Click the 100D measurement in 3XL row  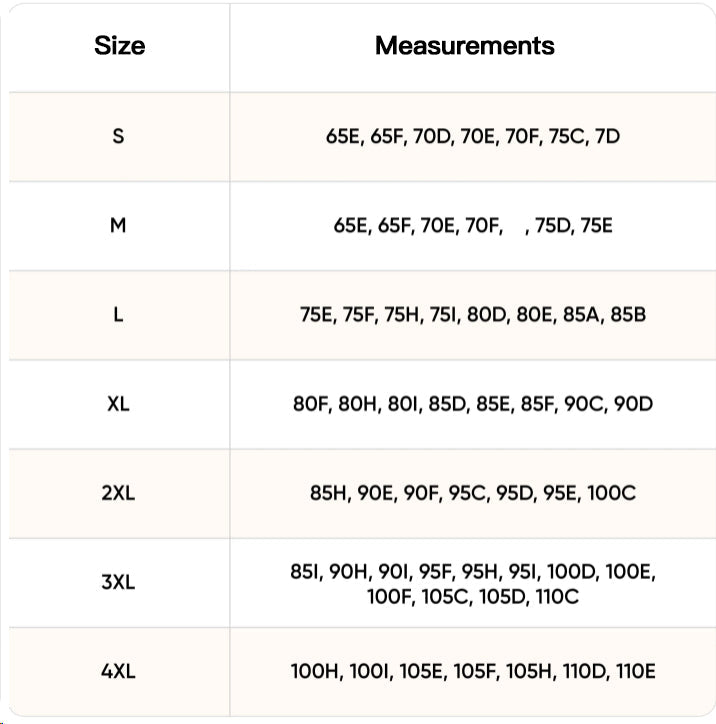(573, 572)
